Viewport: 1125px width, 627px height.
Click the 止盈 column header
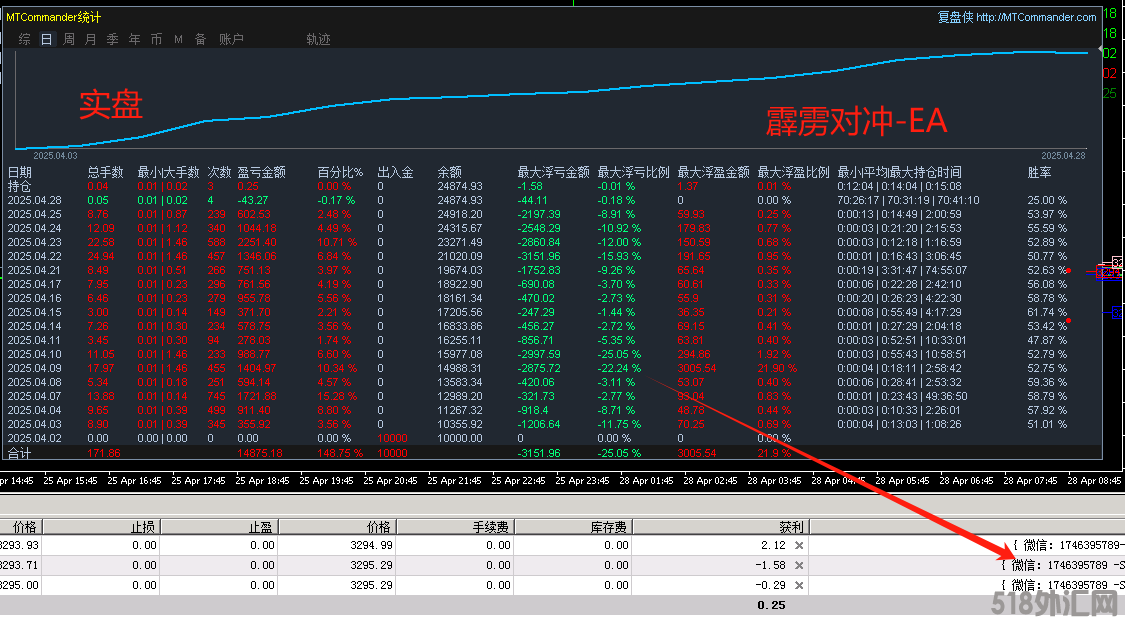click(x=220, y=527)
